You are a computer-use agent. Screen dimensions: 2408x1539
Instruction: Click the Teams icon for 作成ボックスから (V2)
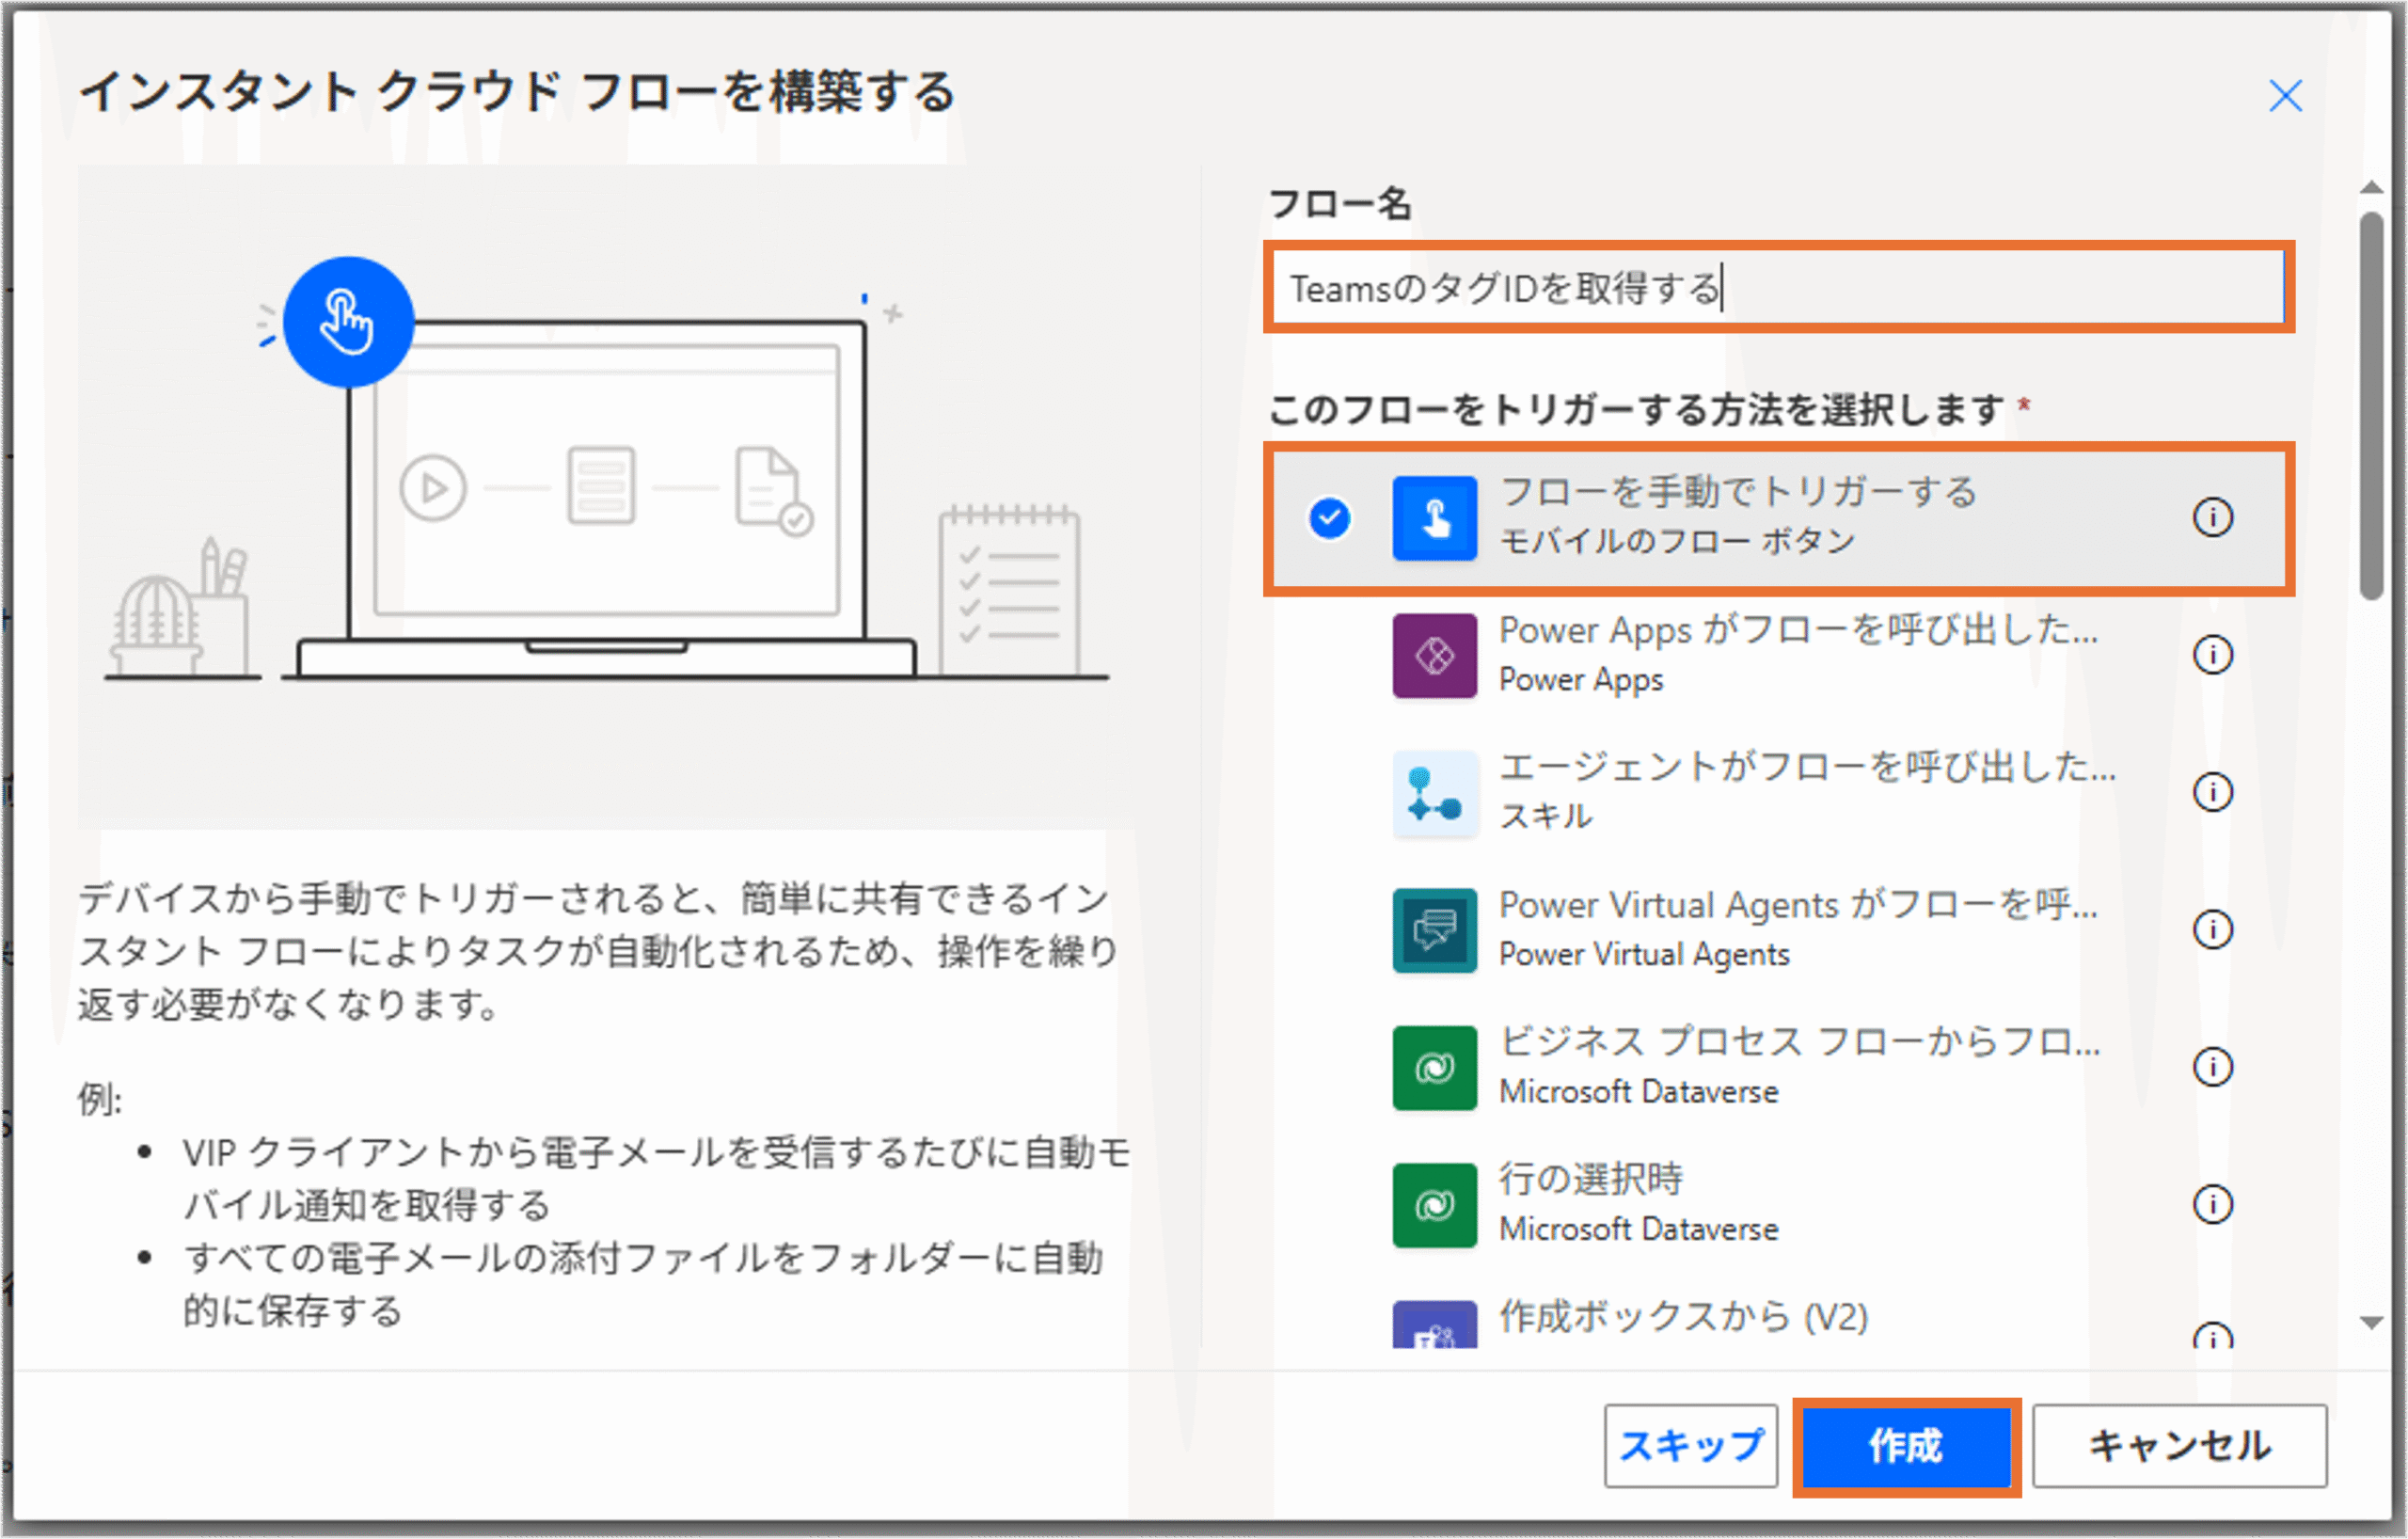1434,1326
